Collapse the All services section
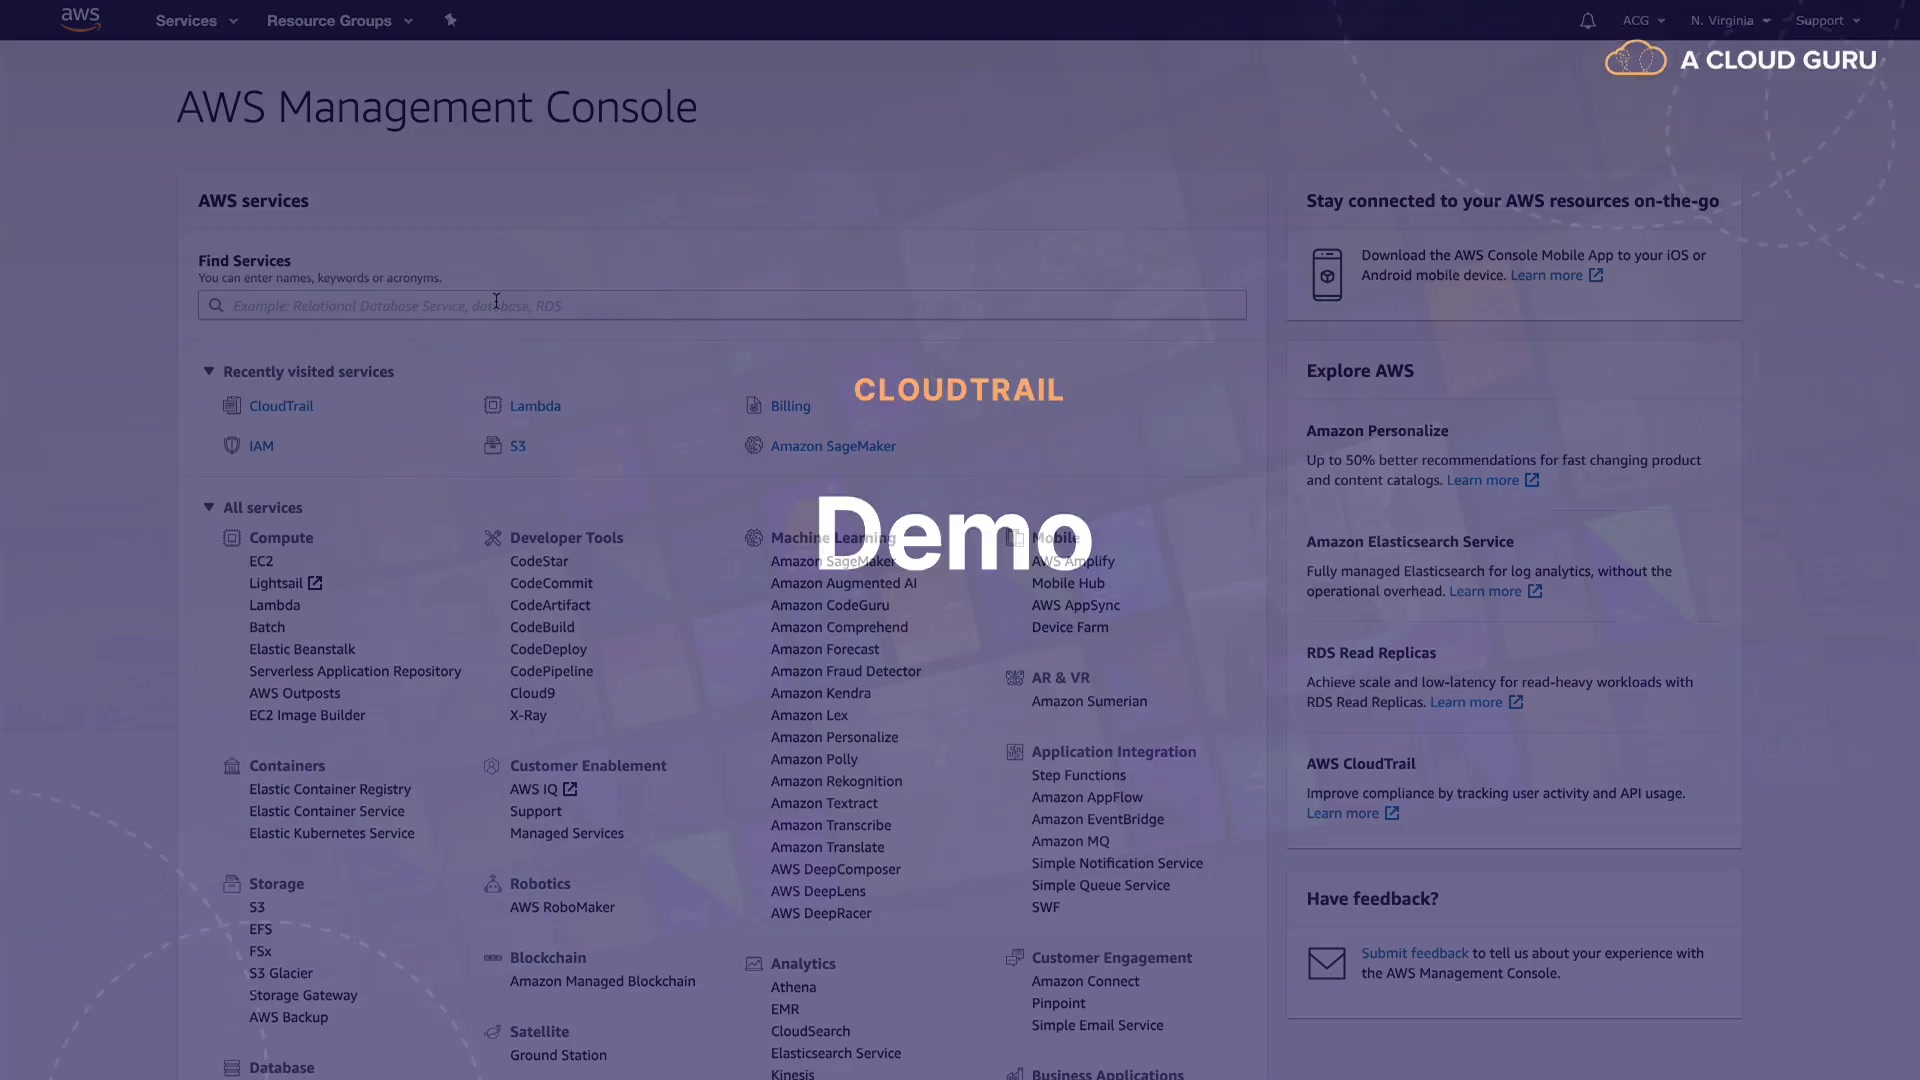1920x1080 pixels. pos(209,507)
